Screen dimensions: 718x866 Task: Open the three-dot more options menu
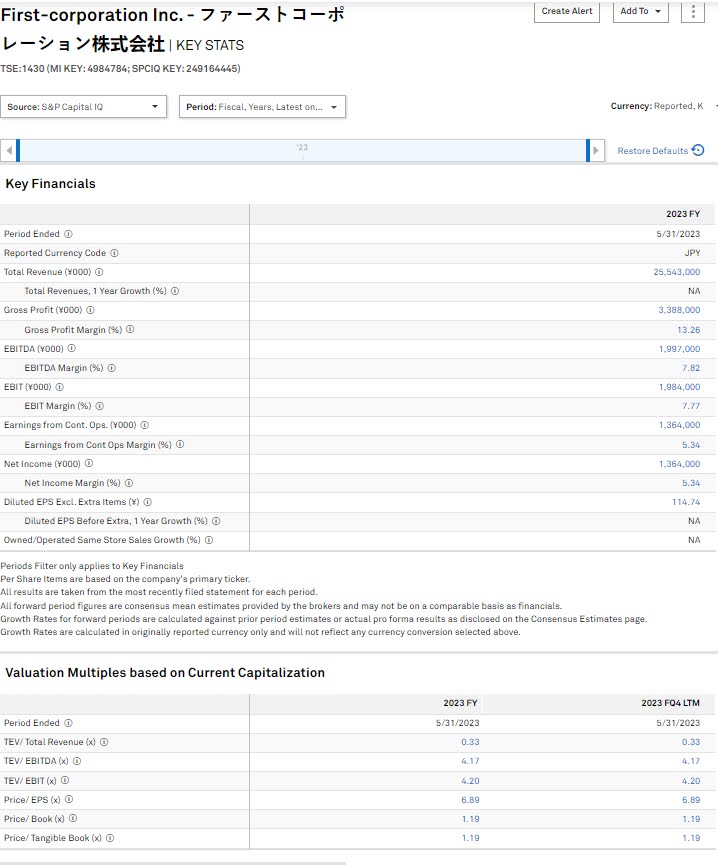tap(693, 11)
